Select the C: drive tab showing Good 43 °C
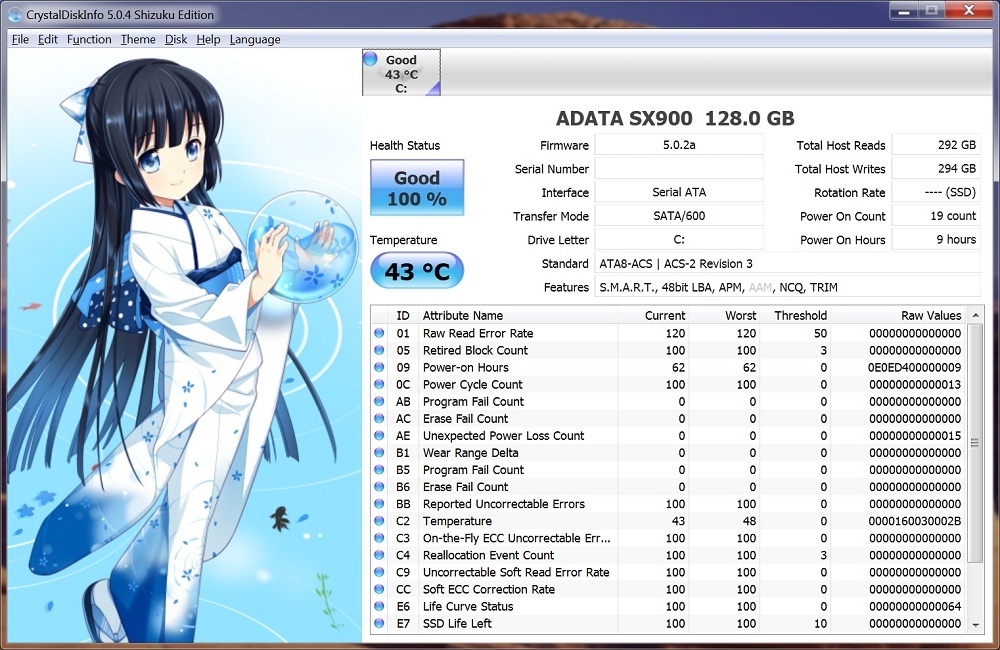The image size is (1000, 650). [401, 73]
